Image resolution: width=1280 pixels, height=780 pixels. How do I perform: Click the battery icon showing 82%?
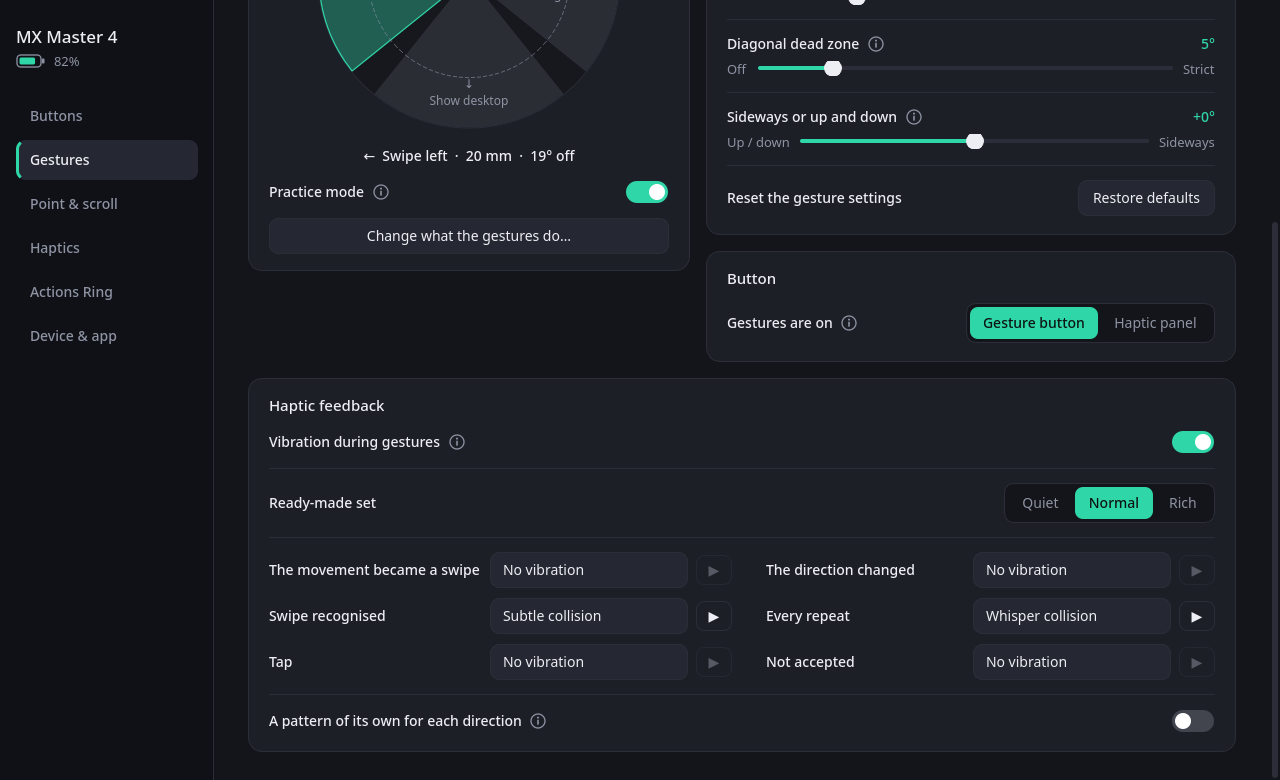tap(30, 61)
